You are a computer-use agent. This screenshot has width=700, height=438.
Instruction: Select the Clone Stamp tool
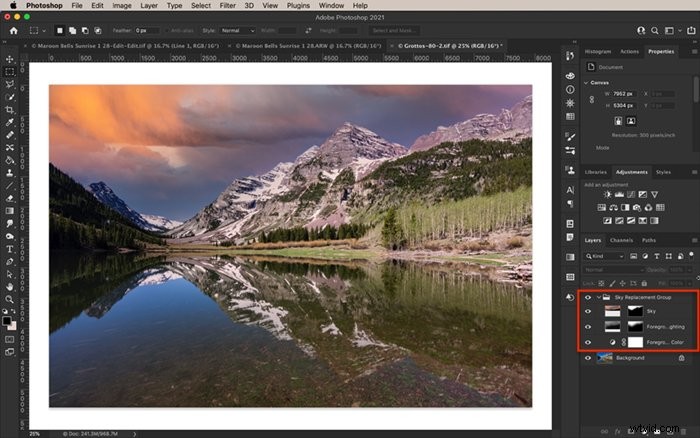pos(9,172)
